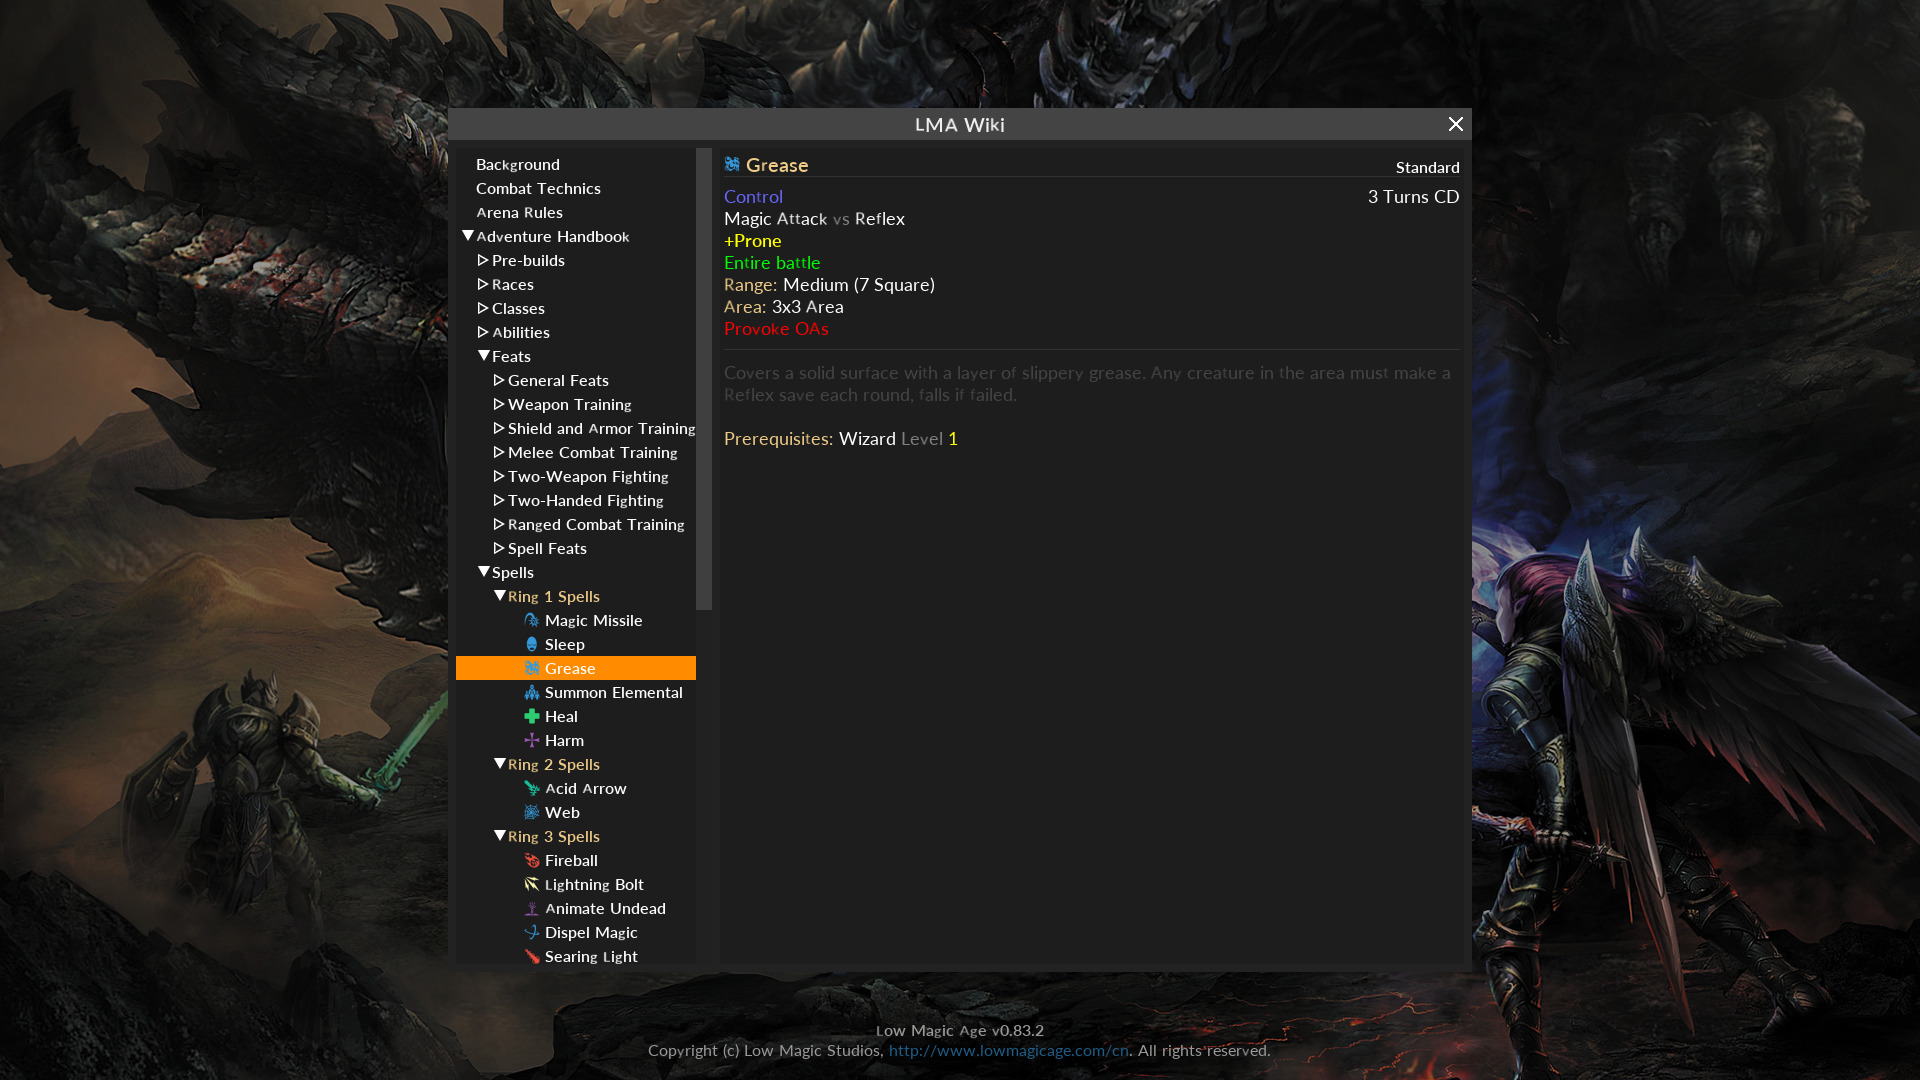The image size is (1920, 1080).
Task: Click the Magic Missile spell icon
Action: (531, 620)
